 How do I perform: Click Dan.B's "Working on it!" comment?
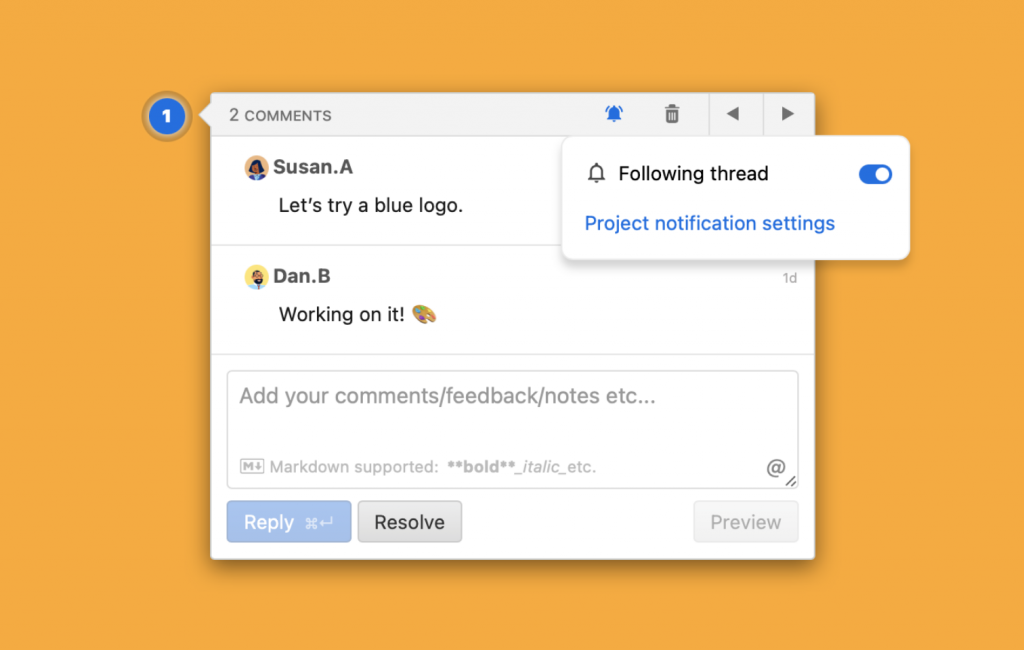357,315
